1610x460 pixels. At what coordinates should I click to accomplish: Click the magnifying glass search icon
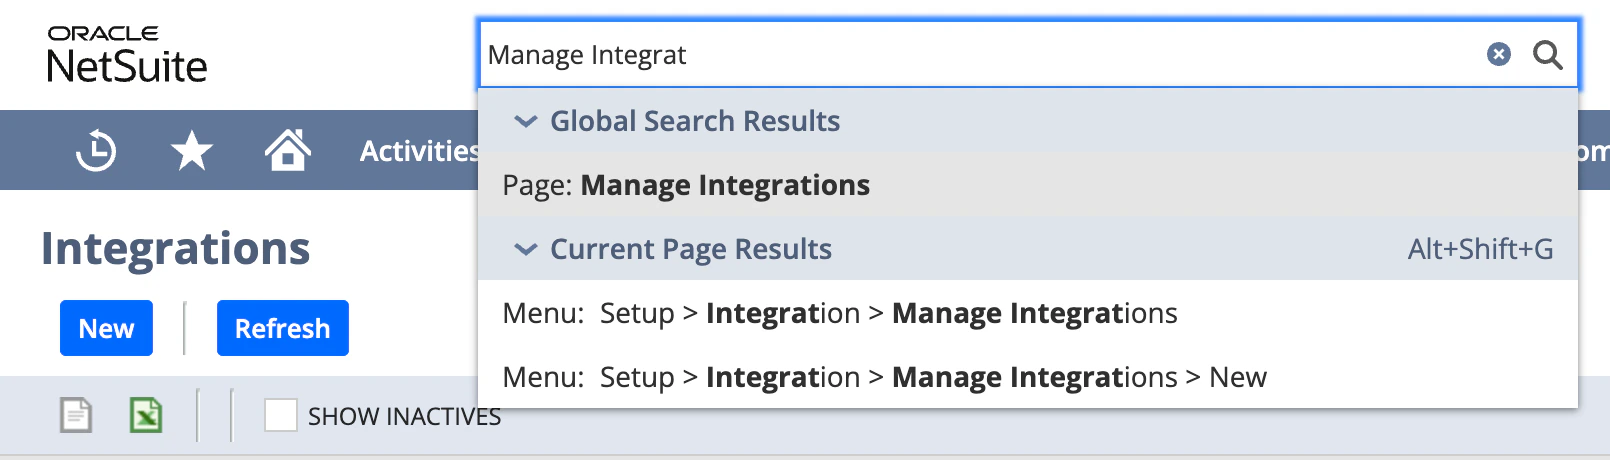click(x=1547, y=54)
